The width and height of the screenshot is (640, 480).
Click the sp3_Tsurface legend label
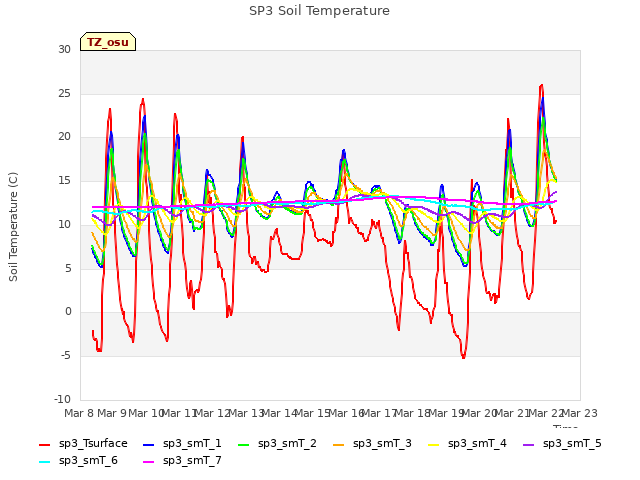point(93,443)
